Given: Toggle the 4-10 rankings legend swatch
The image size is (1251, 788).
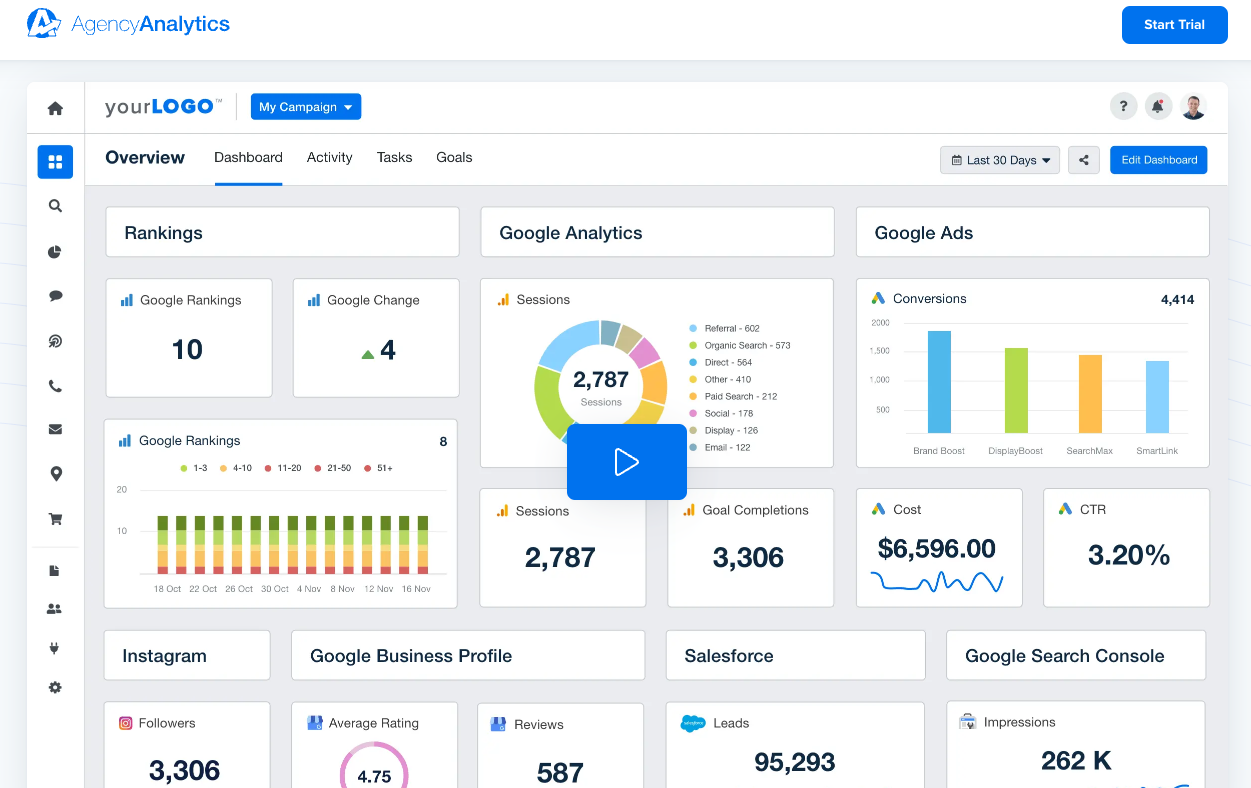Looking at the screenshot, I should (224, 468).
